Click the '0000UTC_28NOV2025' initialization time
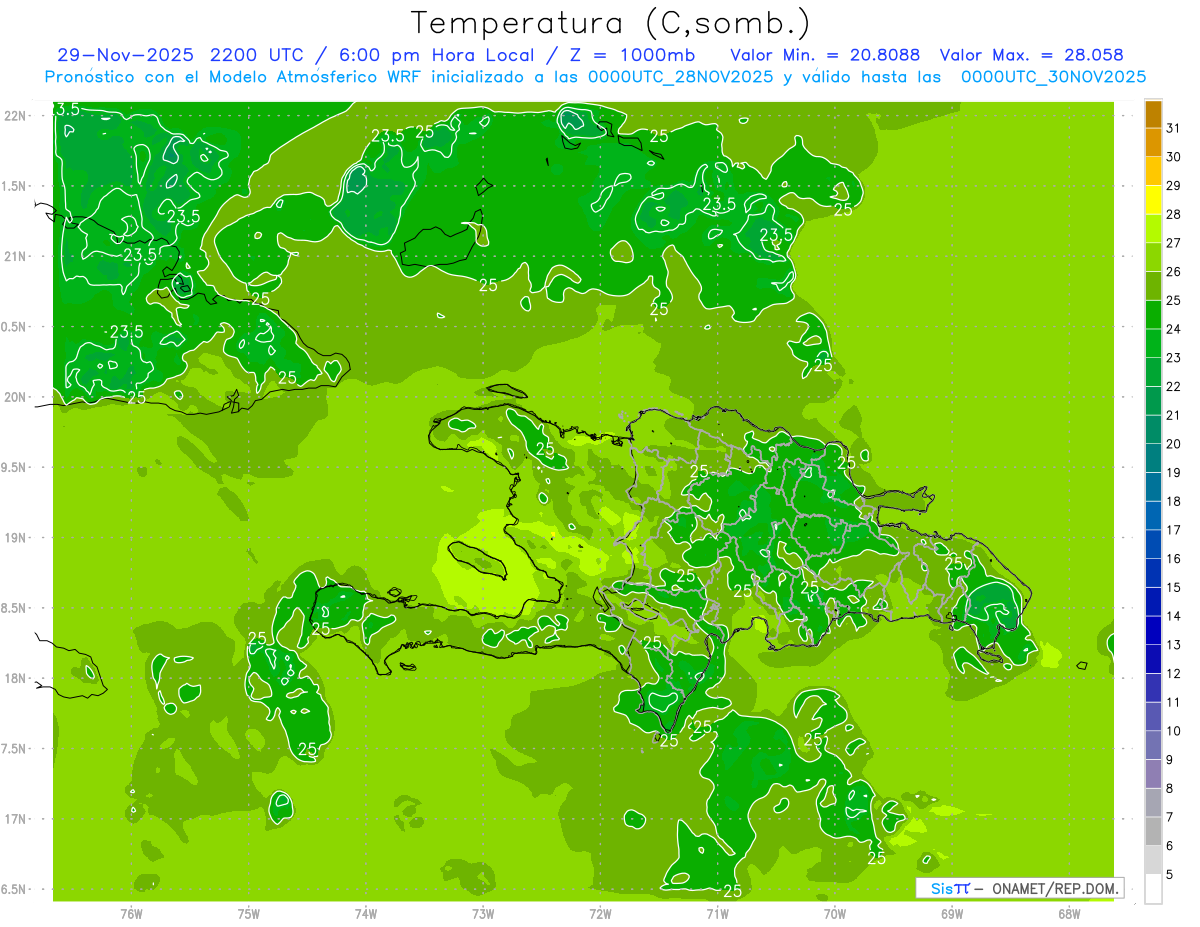Viewport: 1200px width, 927px height. click(x=681, y=77)
